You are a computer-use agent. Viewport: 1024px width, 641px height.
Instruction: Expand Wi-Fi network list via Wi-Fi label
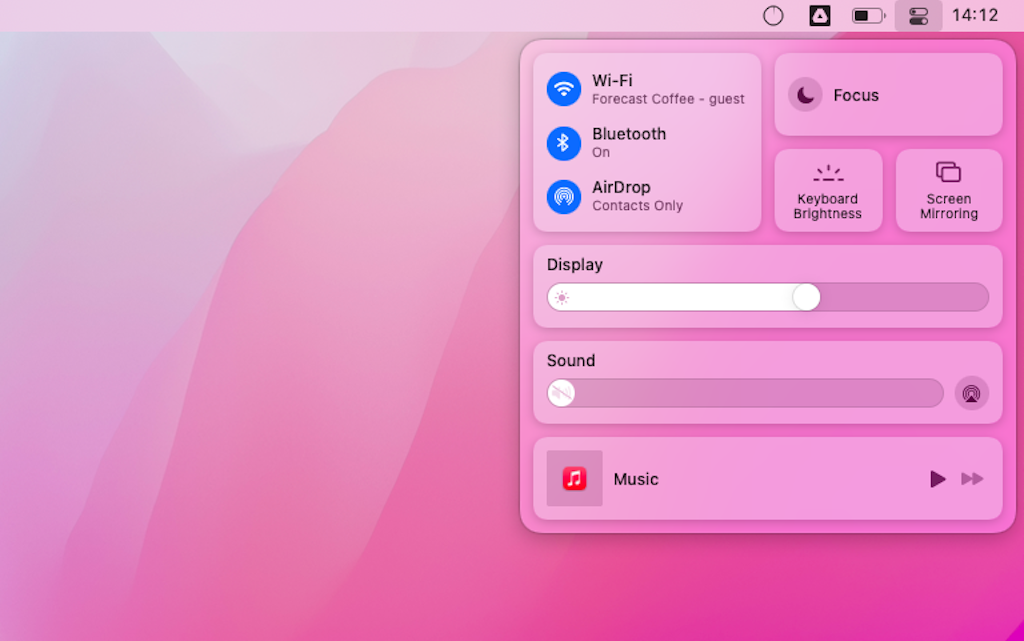[612, 81]
